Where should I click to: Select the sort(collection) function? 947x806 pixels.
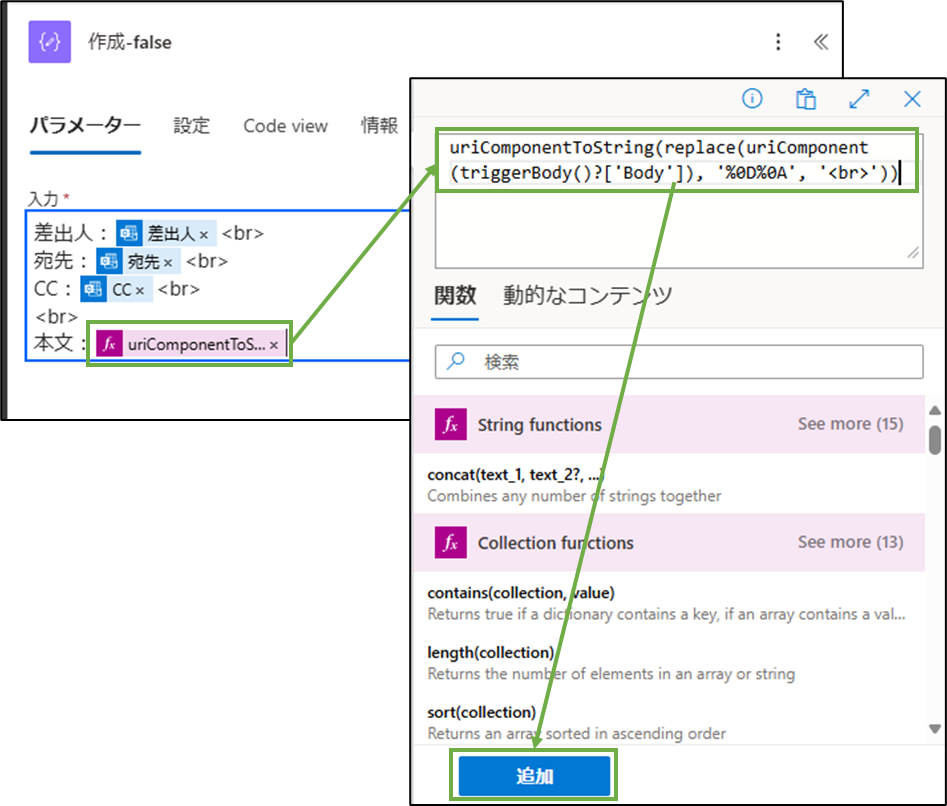click(x=669, y=723)
